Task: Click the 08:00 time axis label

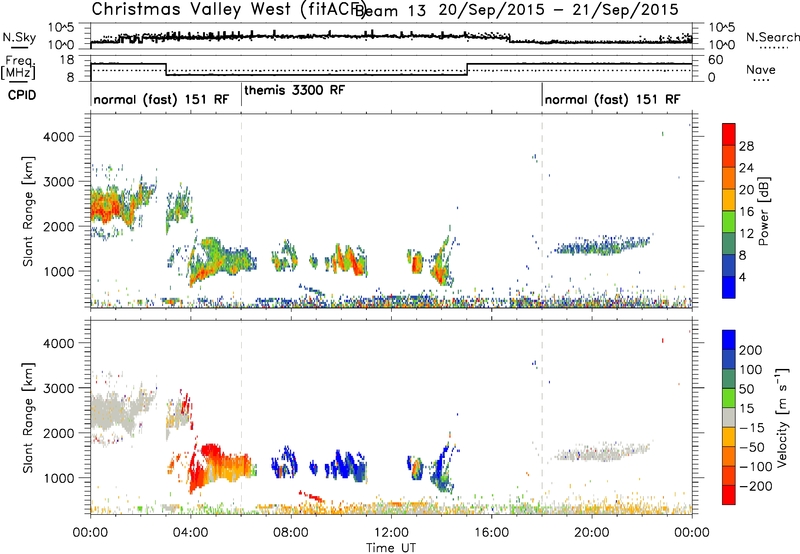Action: 291,533
